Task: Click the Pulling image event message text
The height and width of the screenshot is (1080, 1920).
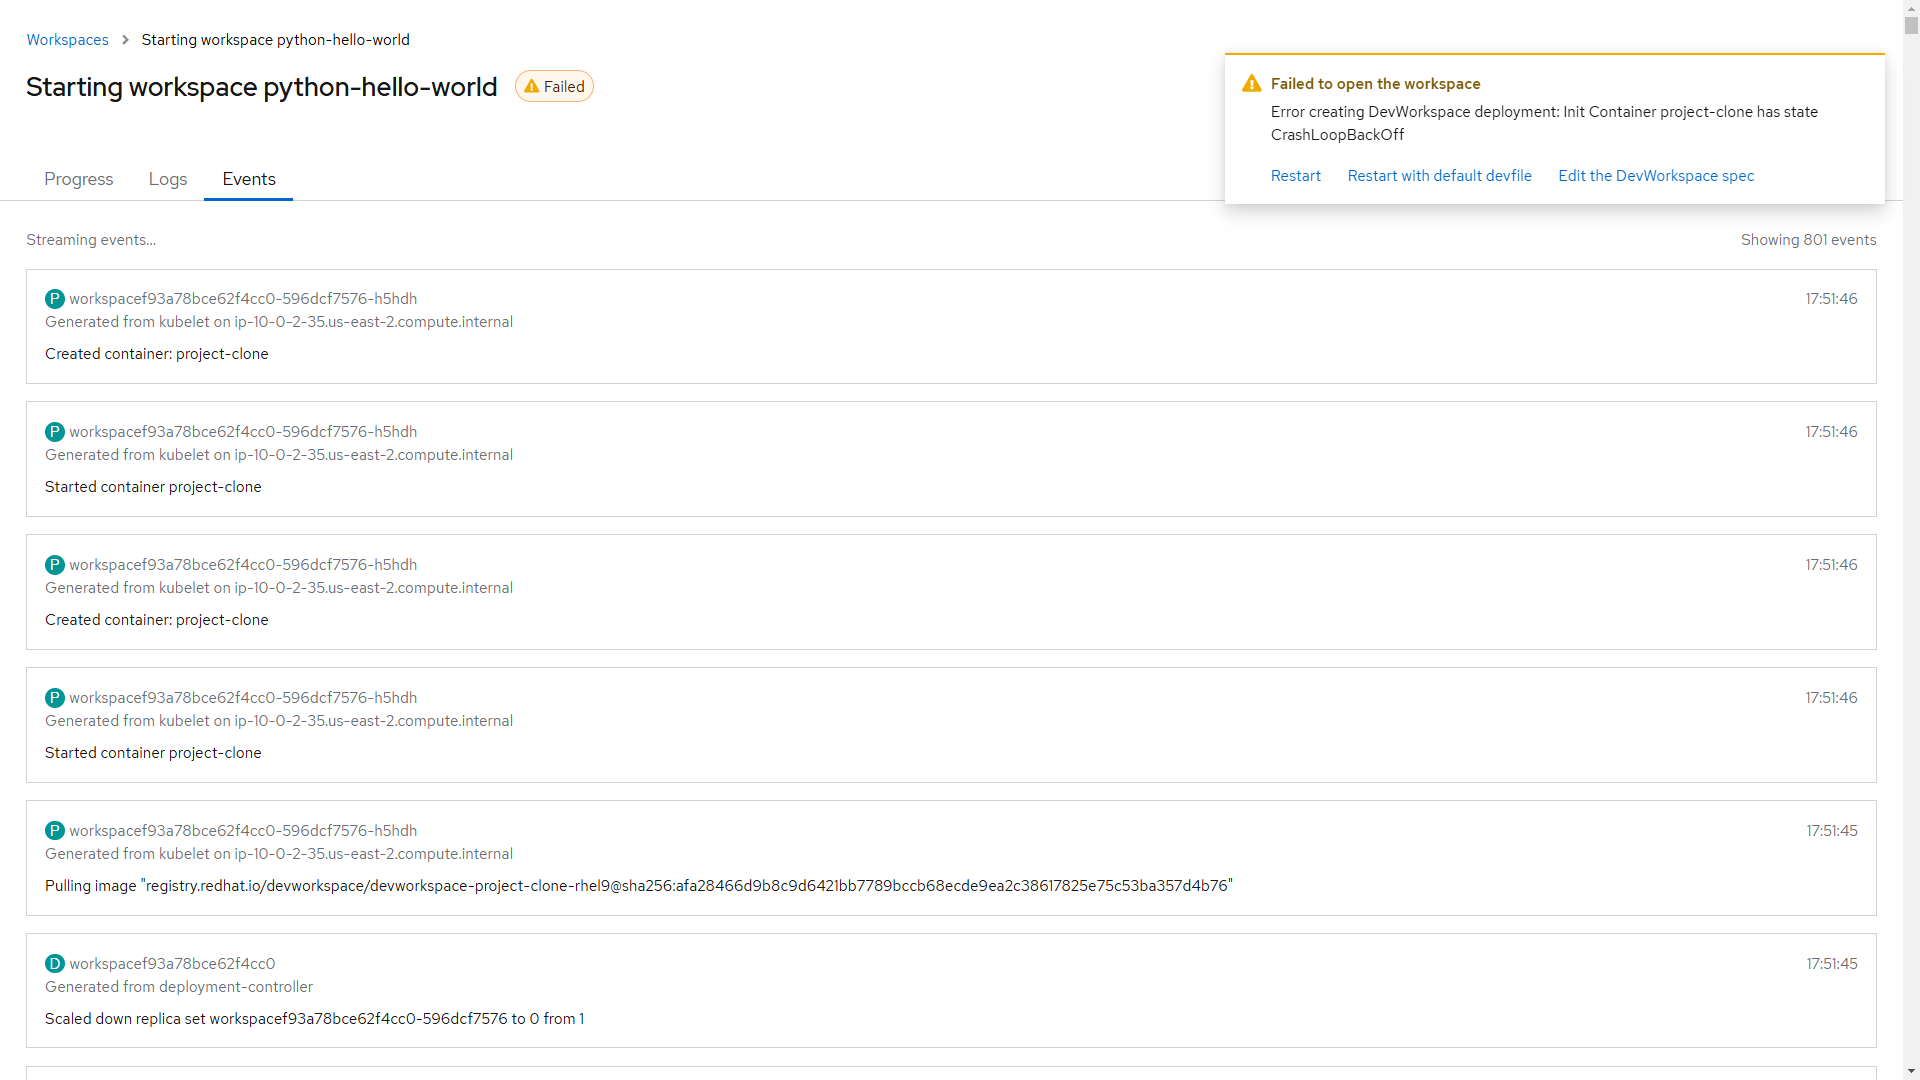Action: coord(638,886)
